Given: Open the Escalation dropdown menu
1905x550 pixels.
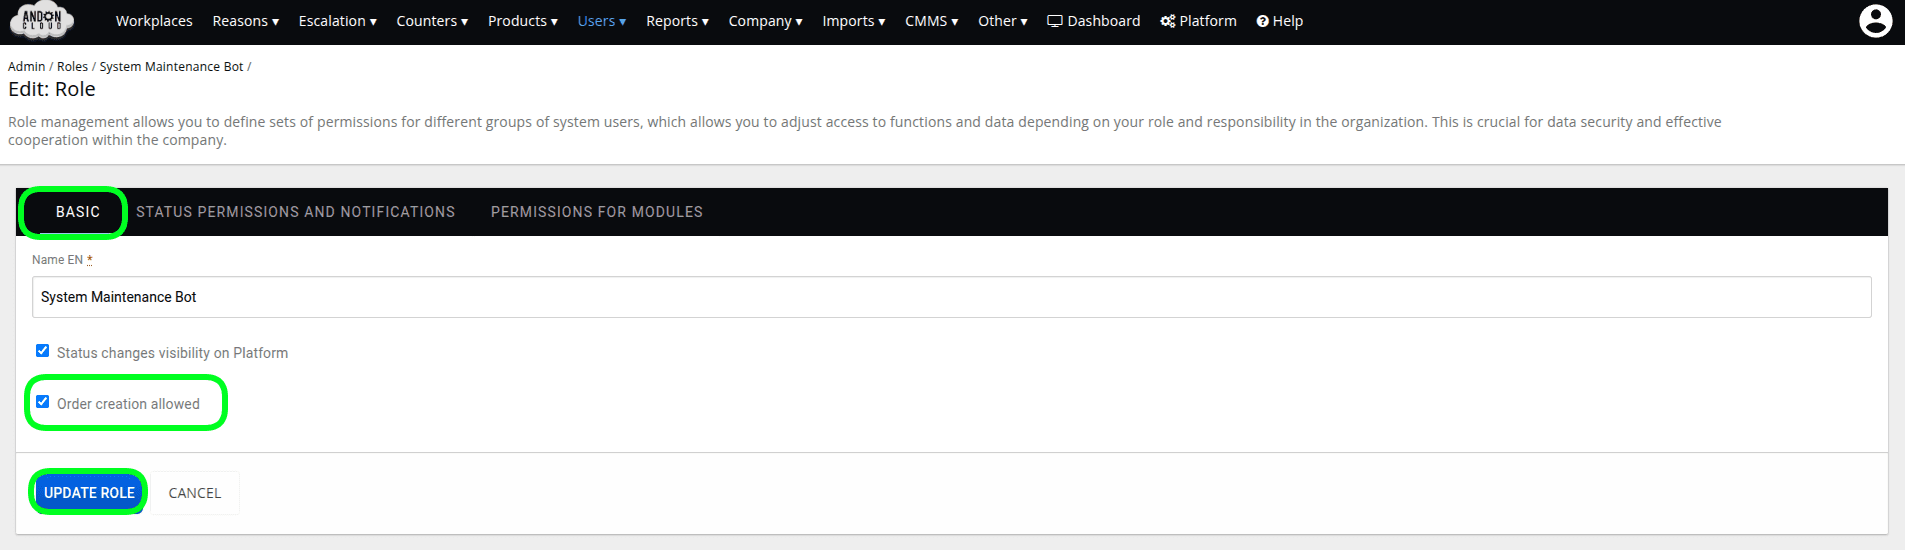Looking at the screenshot, I should click(337, 21).
